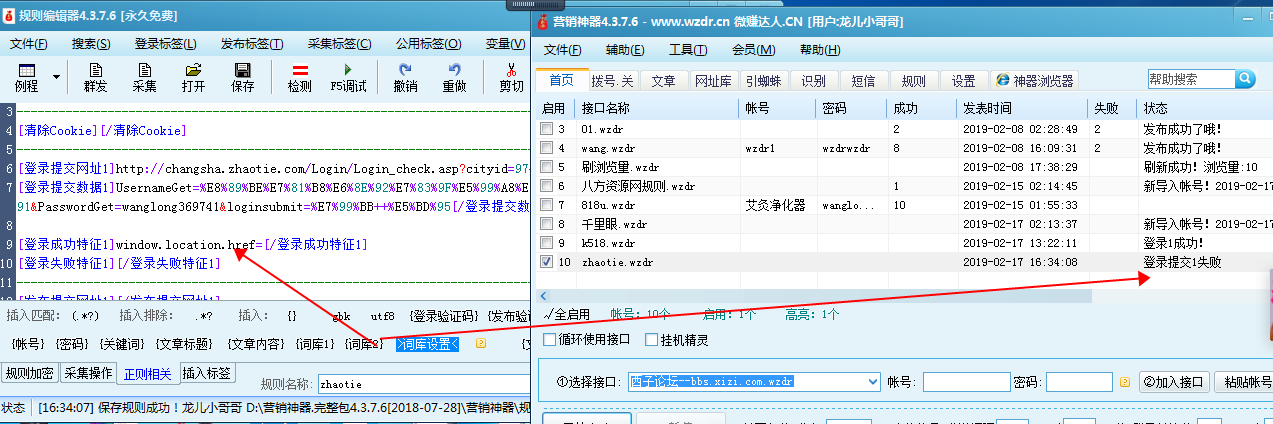Click the 采集 document icon

pos(144,77)
